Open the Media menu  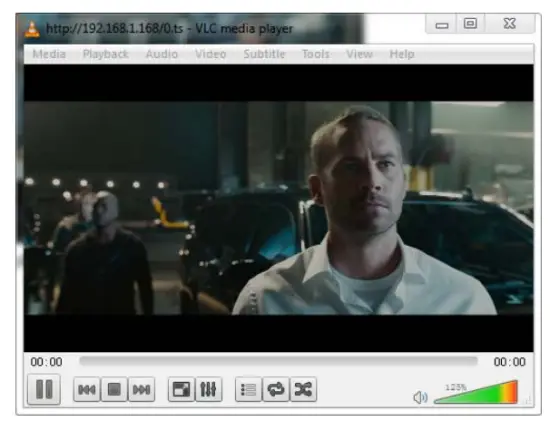click(x=49, y=54)
